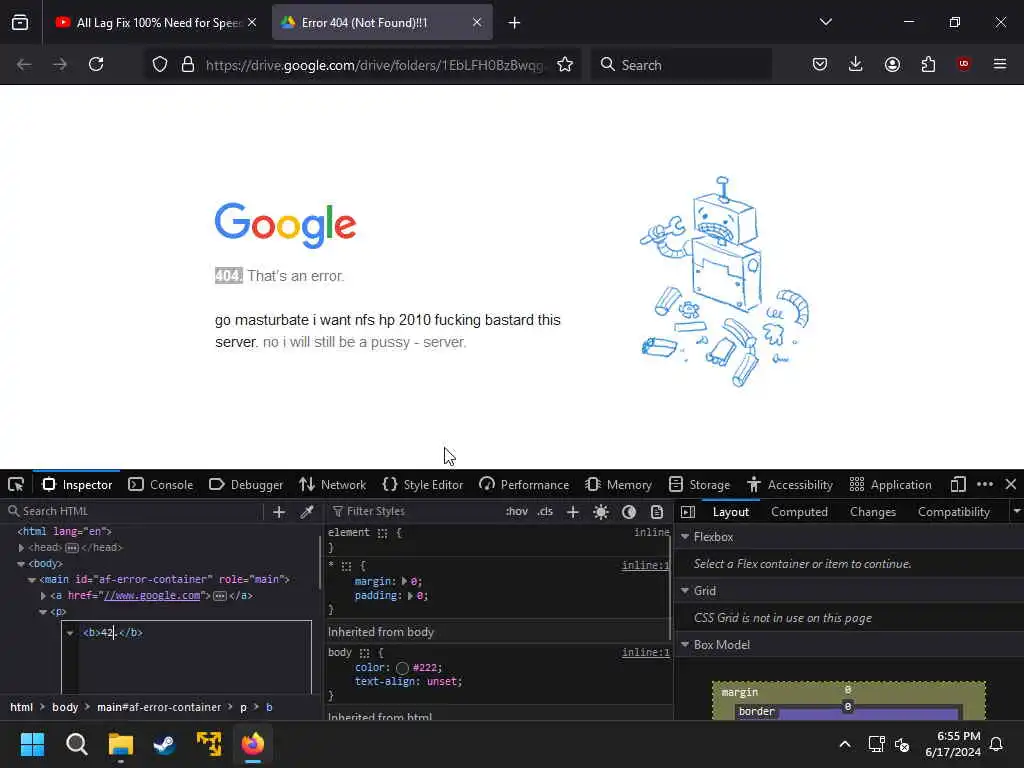Open the Downloads panel icon

click(x=856, y=64)
